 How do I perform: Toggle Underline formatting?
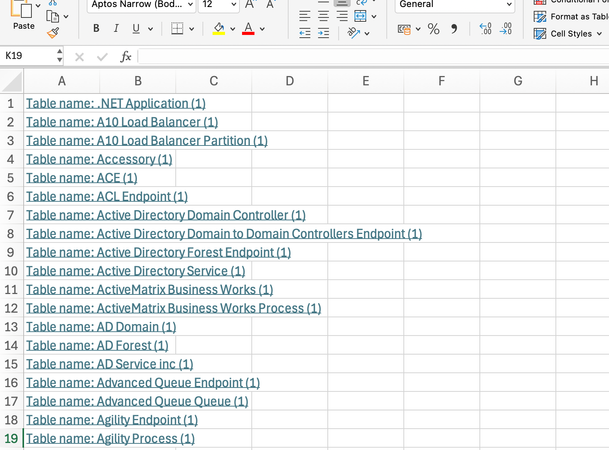tap(136, 28)
